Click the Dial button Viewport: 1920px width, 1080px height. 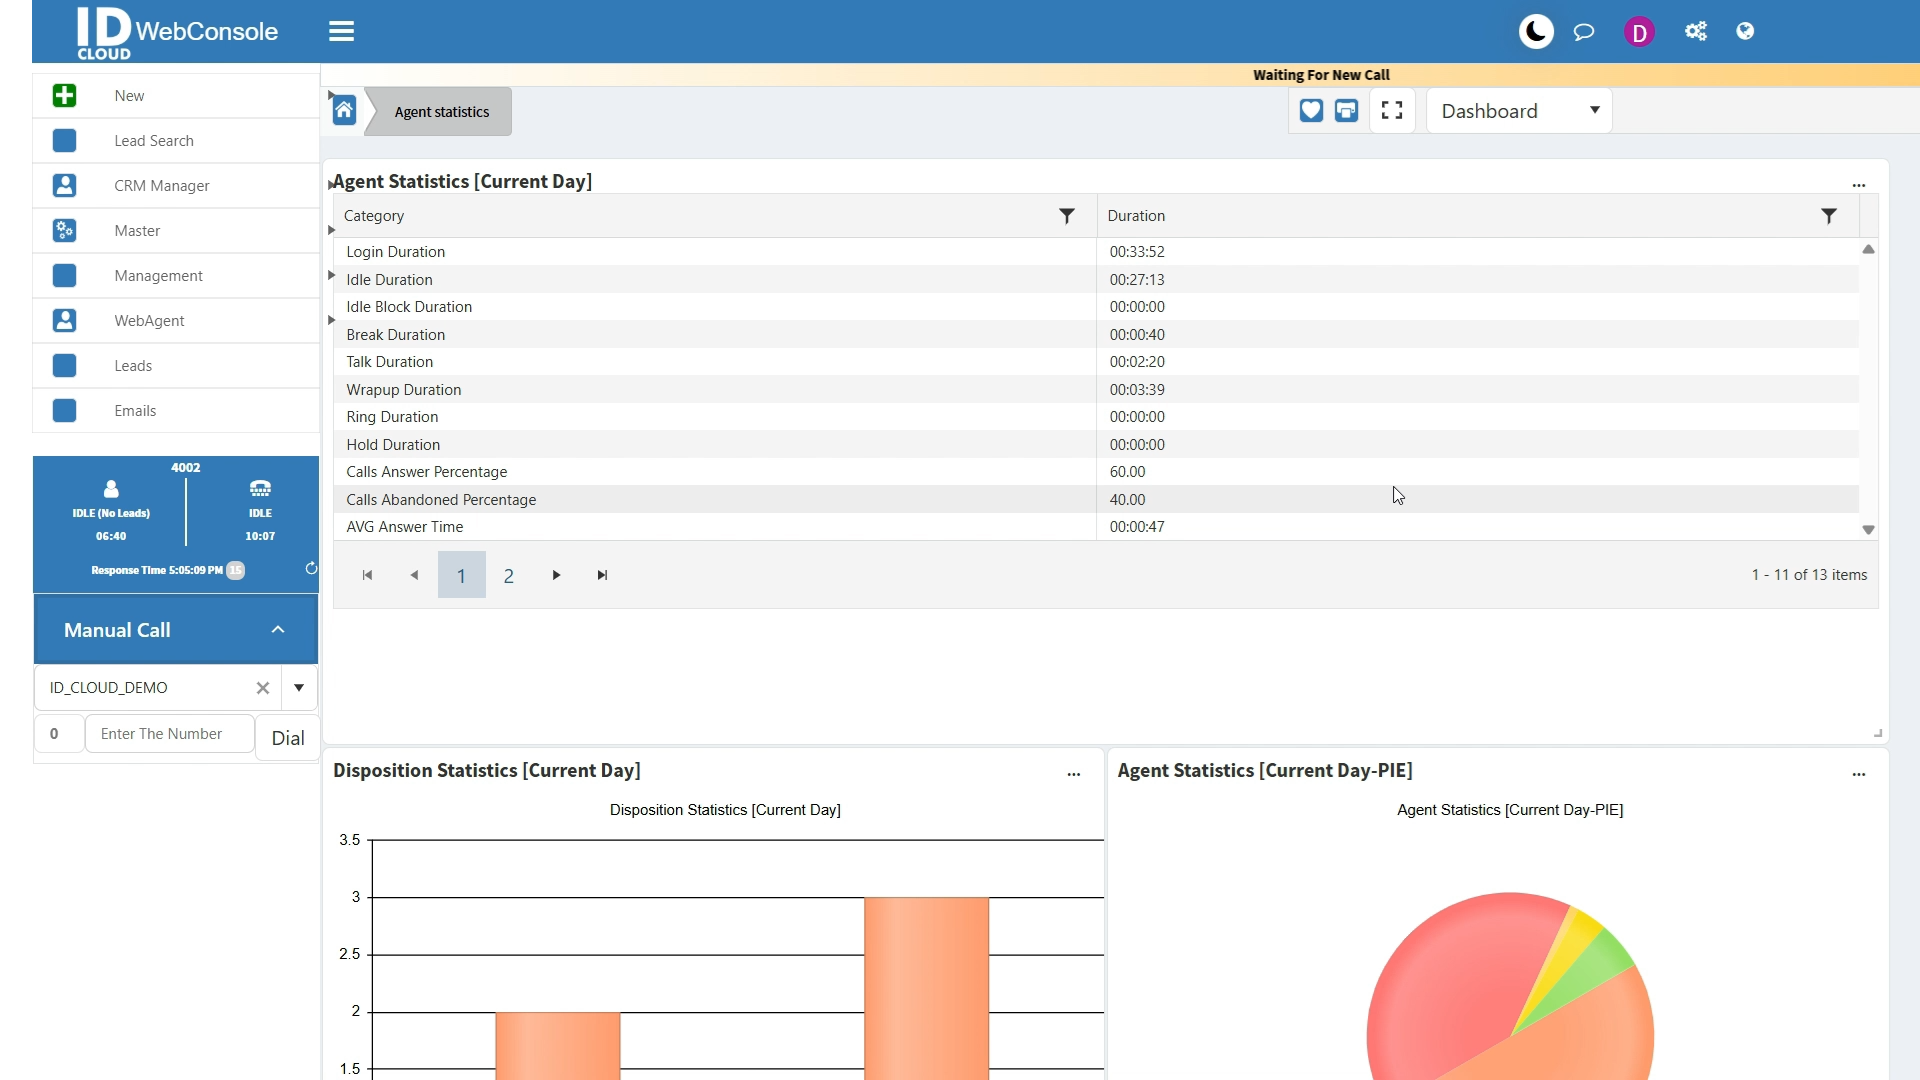click(286, 737)
